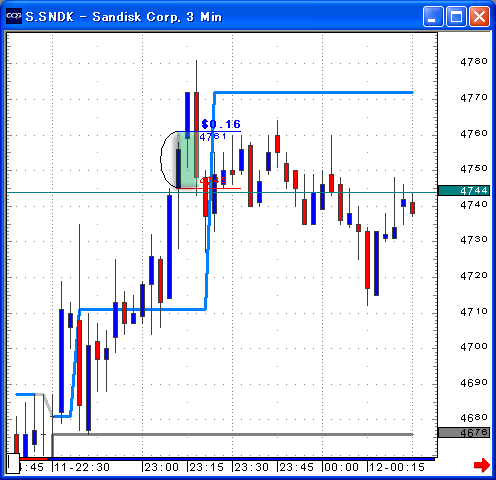Click the 4700 price axis label

click(474, 346)
